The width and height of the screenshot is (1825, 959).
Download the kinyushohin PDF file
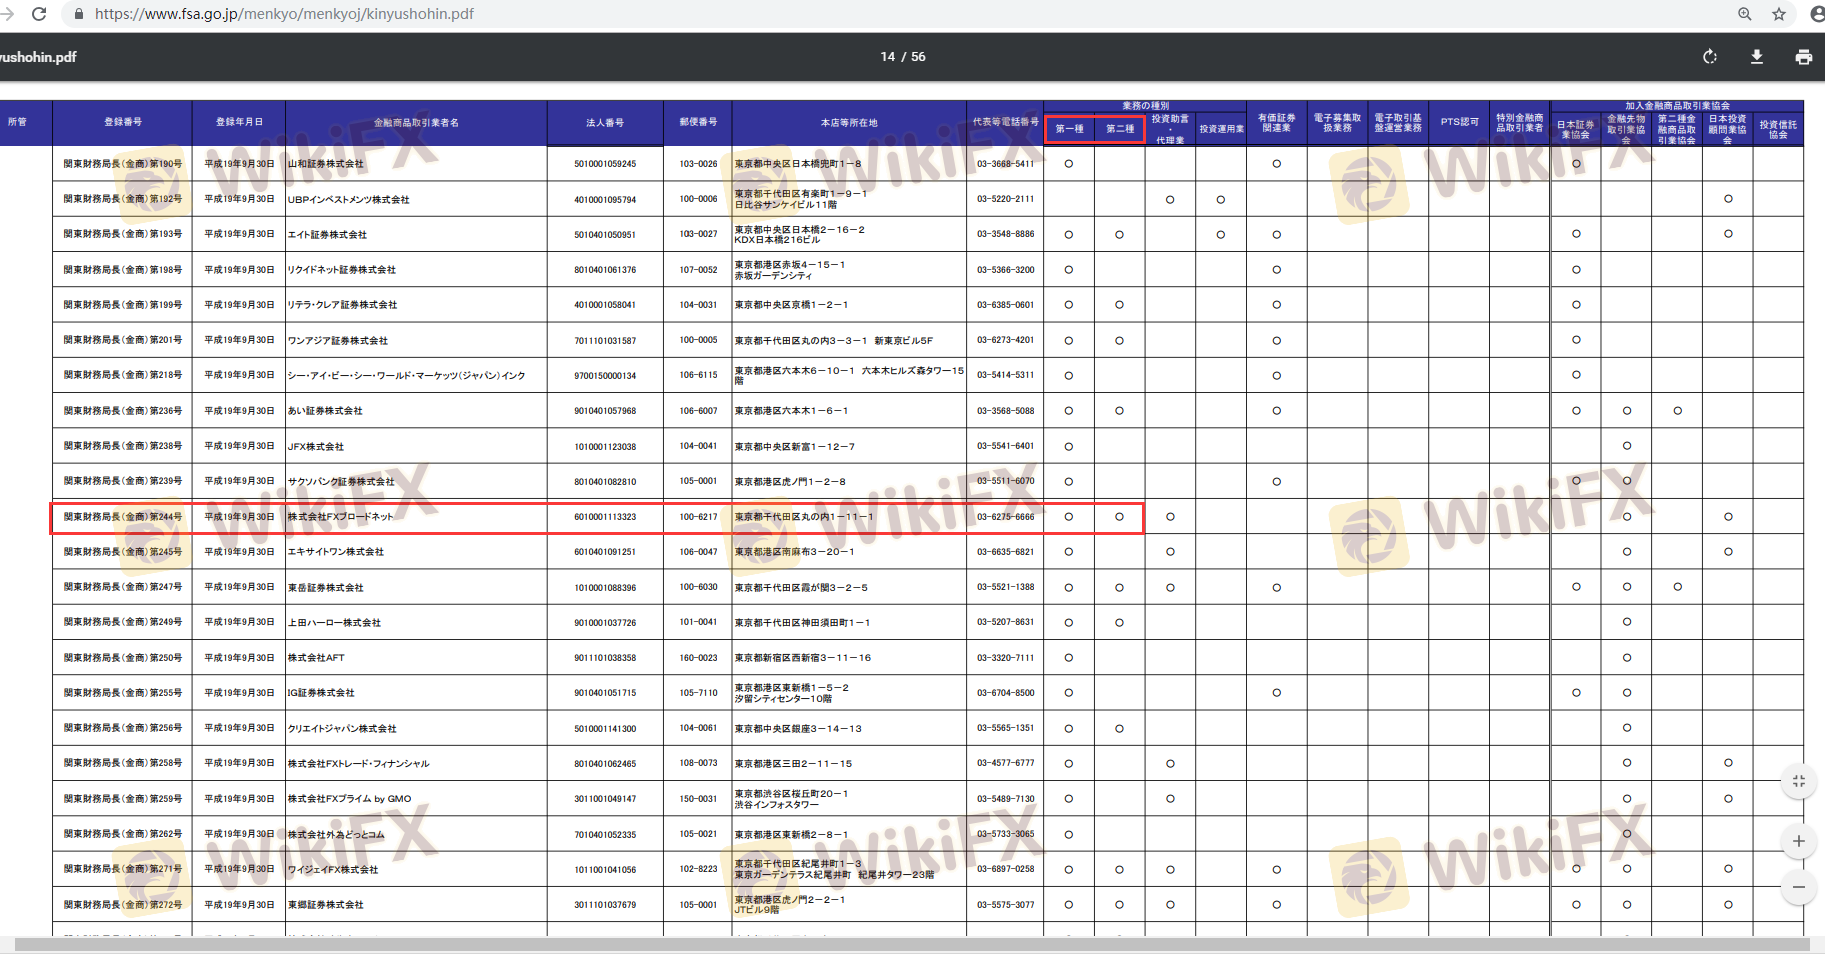click(x=1756, y=57)
